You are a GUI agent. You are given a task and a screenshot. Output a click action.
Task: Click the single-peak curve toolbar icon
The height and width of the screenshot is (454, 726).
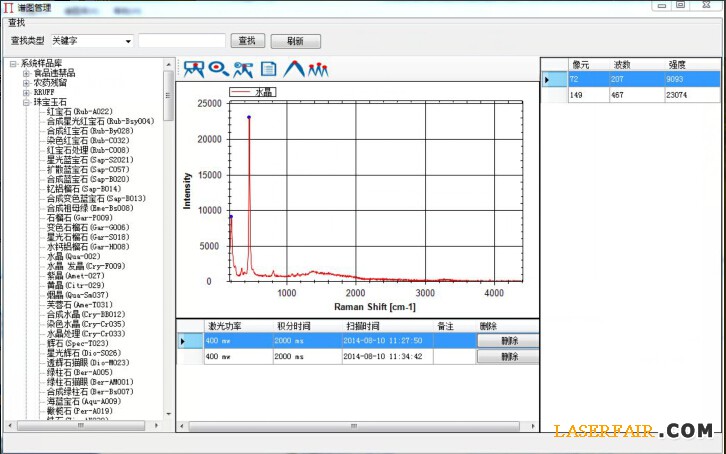click(x=294, y=68)
